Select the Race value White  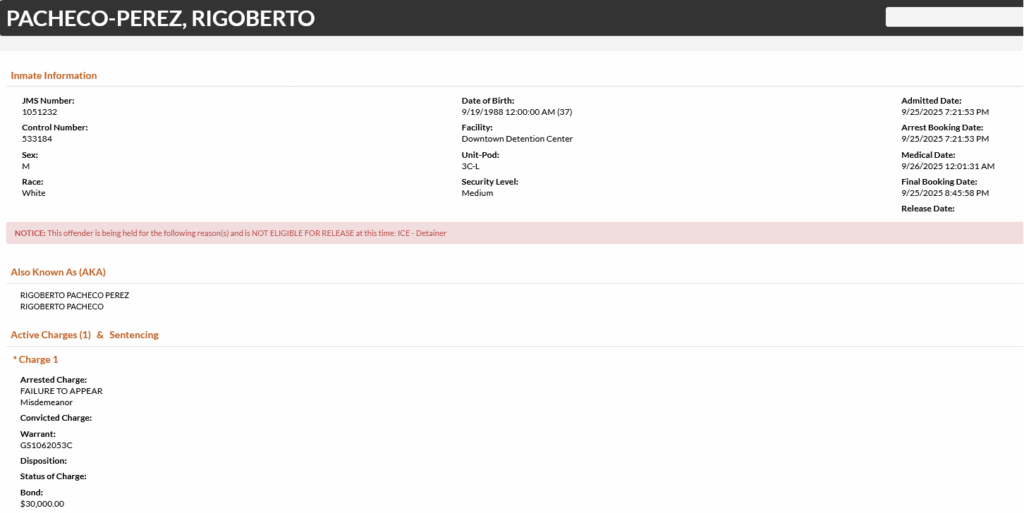point(34,193)
